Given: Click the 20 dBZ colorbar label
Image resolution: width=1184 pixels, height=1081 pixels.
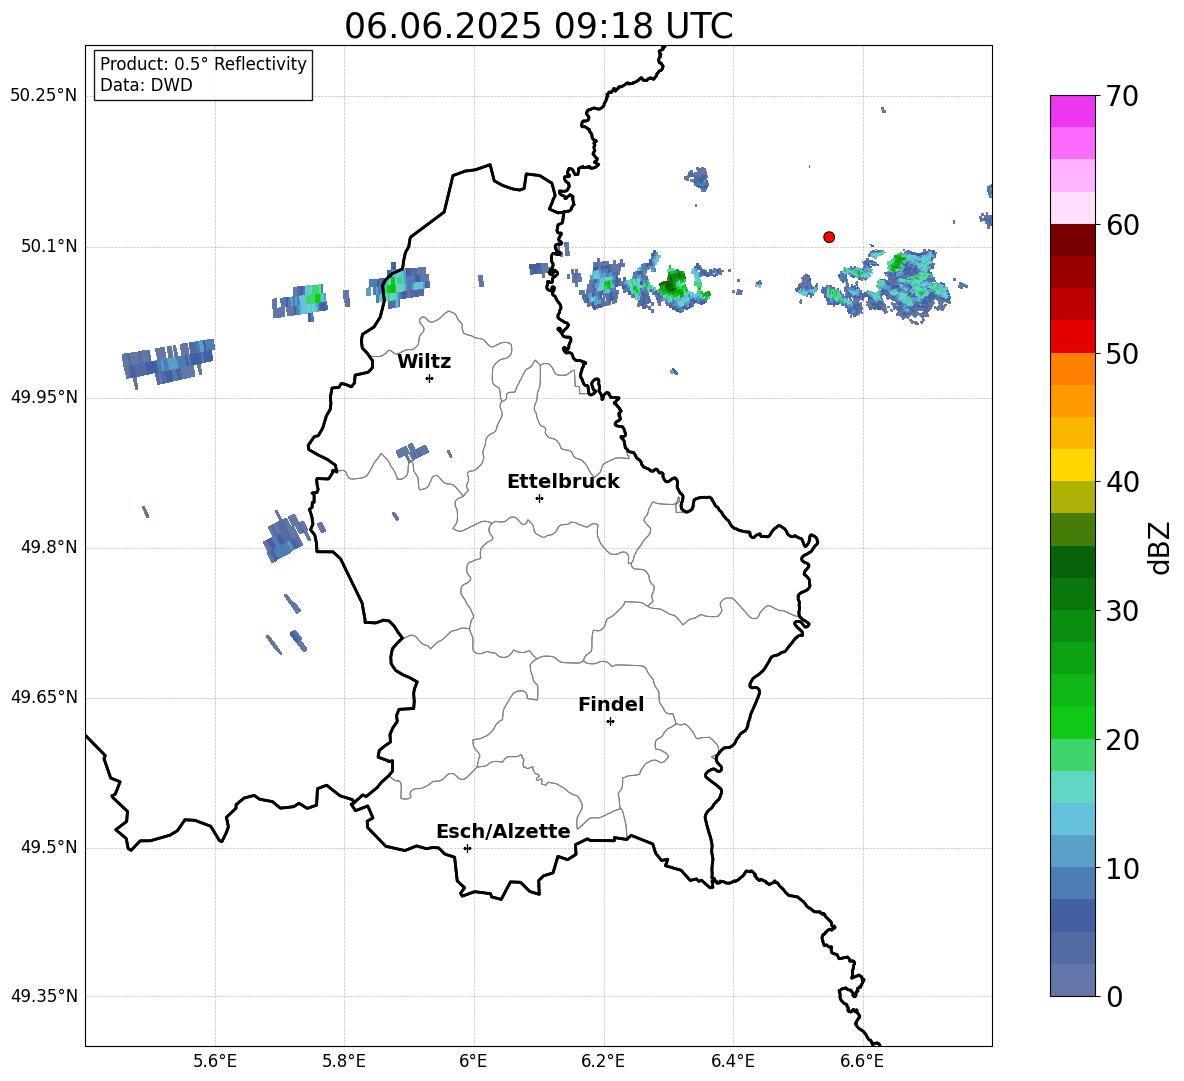Looking at the screenshot, I should click(x=1122, y=740).
